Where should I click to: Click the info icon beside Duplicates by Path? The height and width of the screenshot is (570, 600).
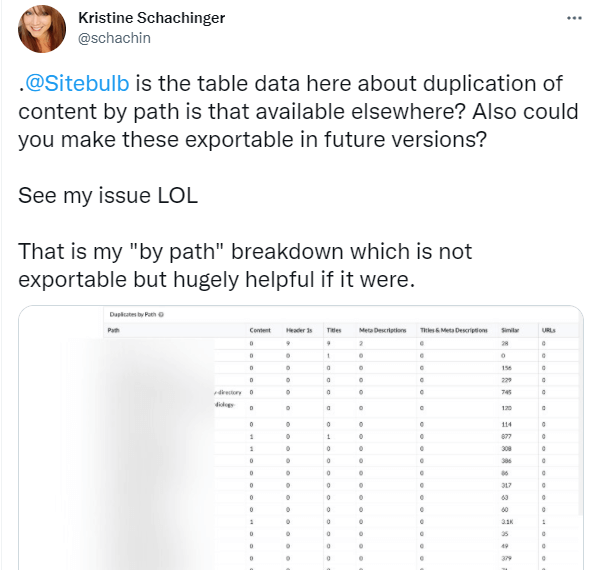pyautogui.click(x=161, y=314)
